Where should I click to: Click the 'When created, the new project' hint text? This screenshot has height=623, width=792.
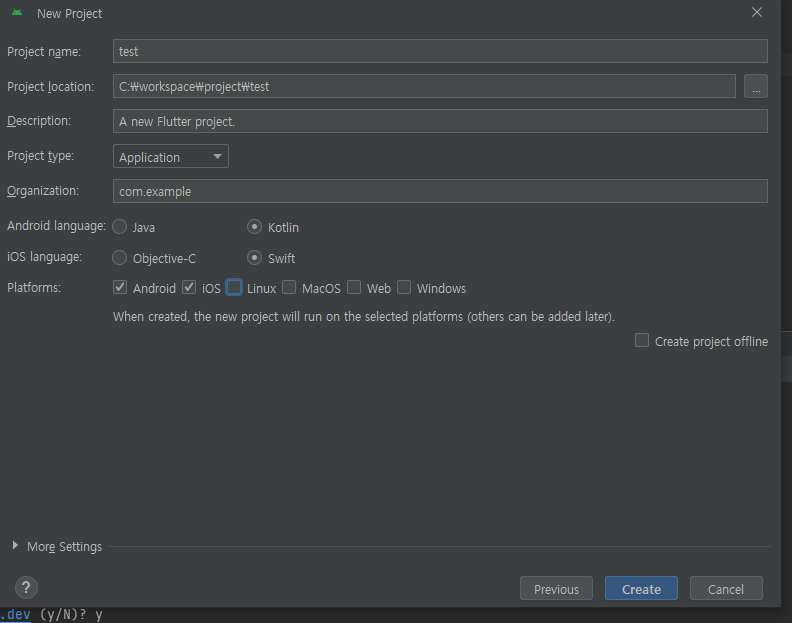364,317
